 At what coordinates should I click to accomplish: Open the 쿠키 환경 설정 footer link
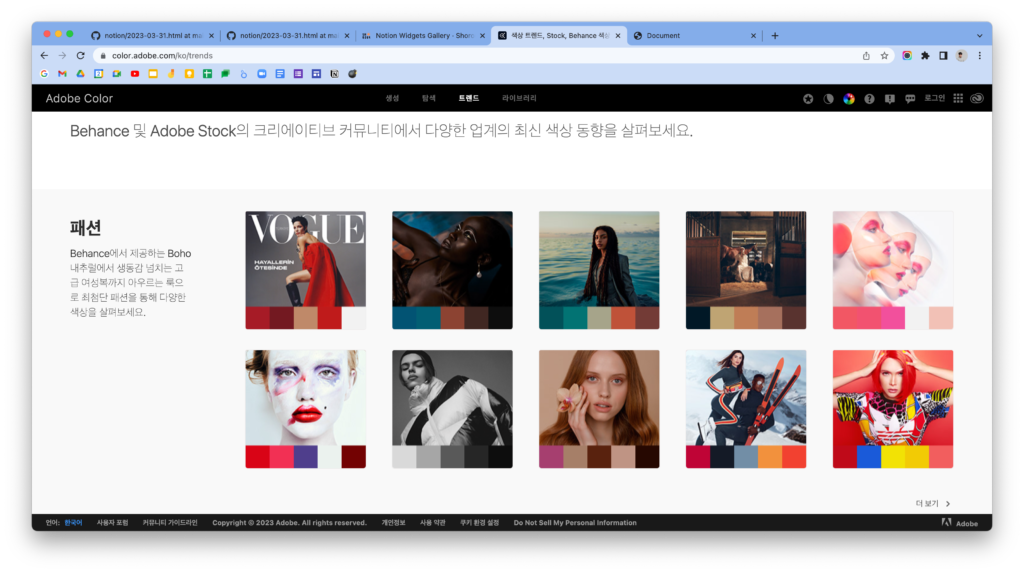pos(479,523)
